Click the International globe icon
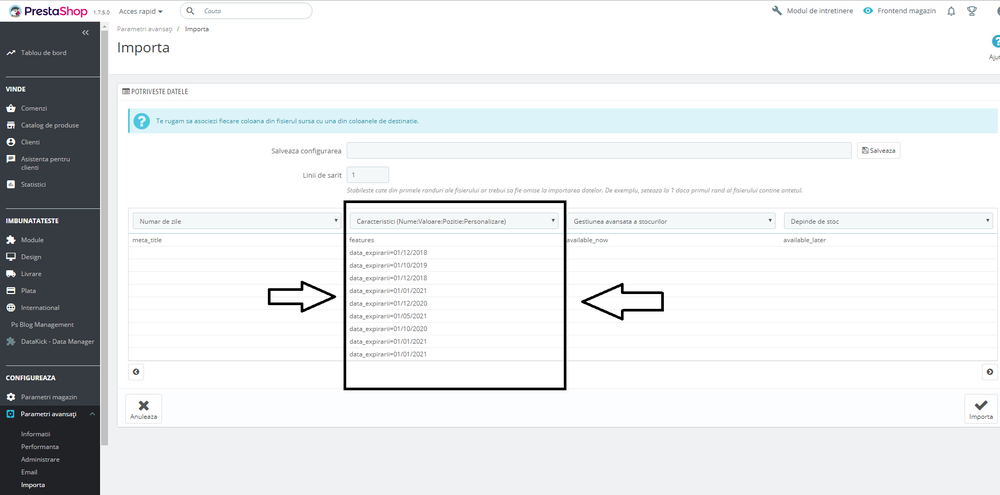Screen dimensions: 1000x495 (10, 307)
